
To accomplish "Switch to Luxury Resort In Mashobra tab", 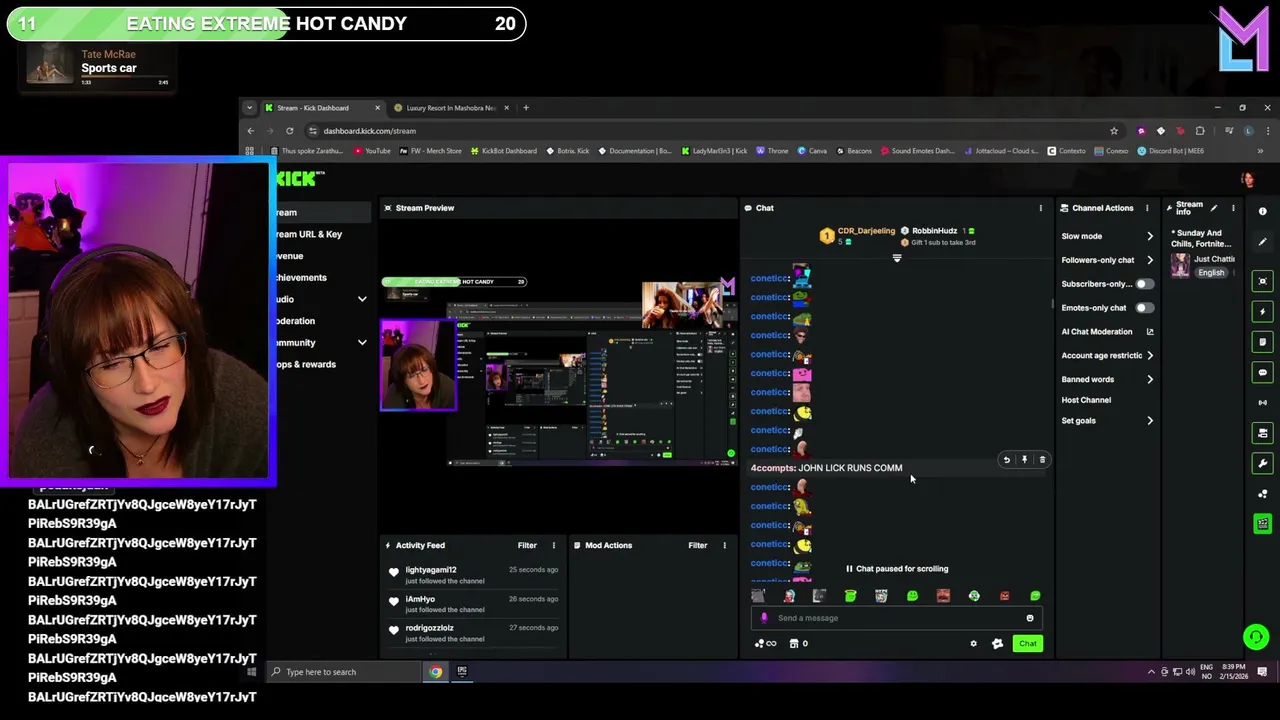I will click(452, 108).
